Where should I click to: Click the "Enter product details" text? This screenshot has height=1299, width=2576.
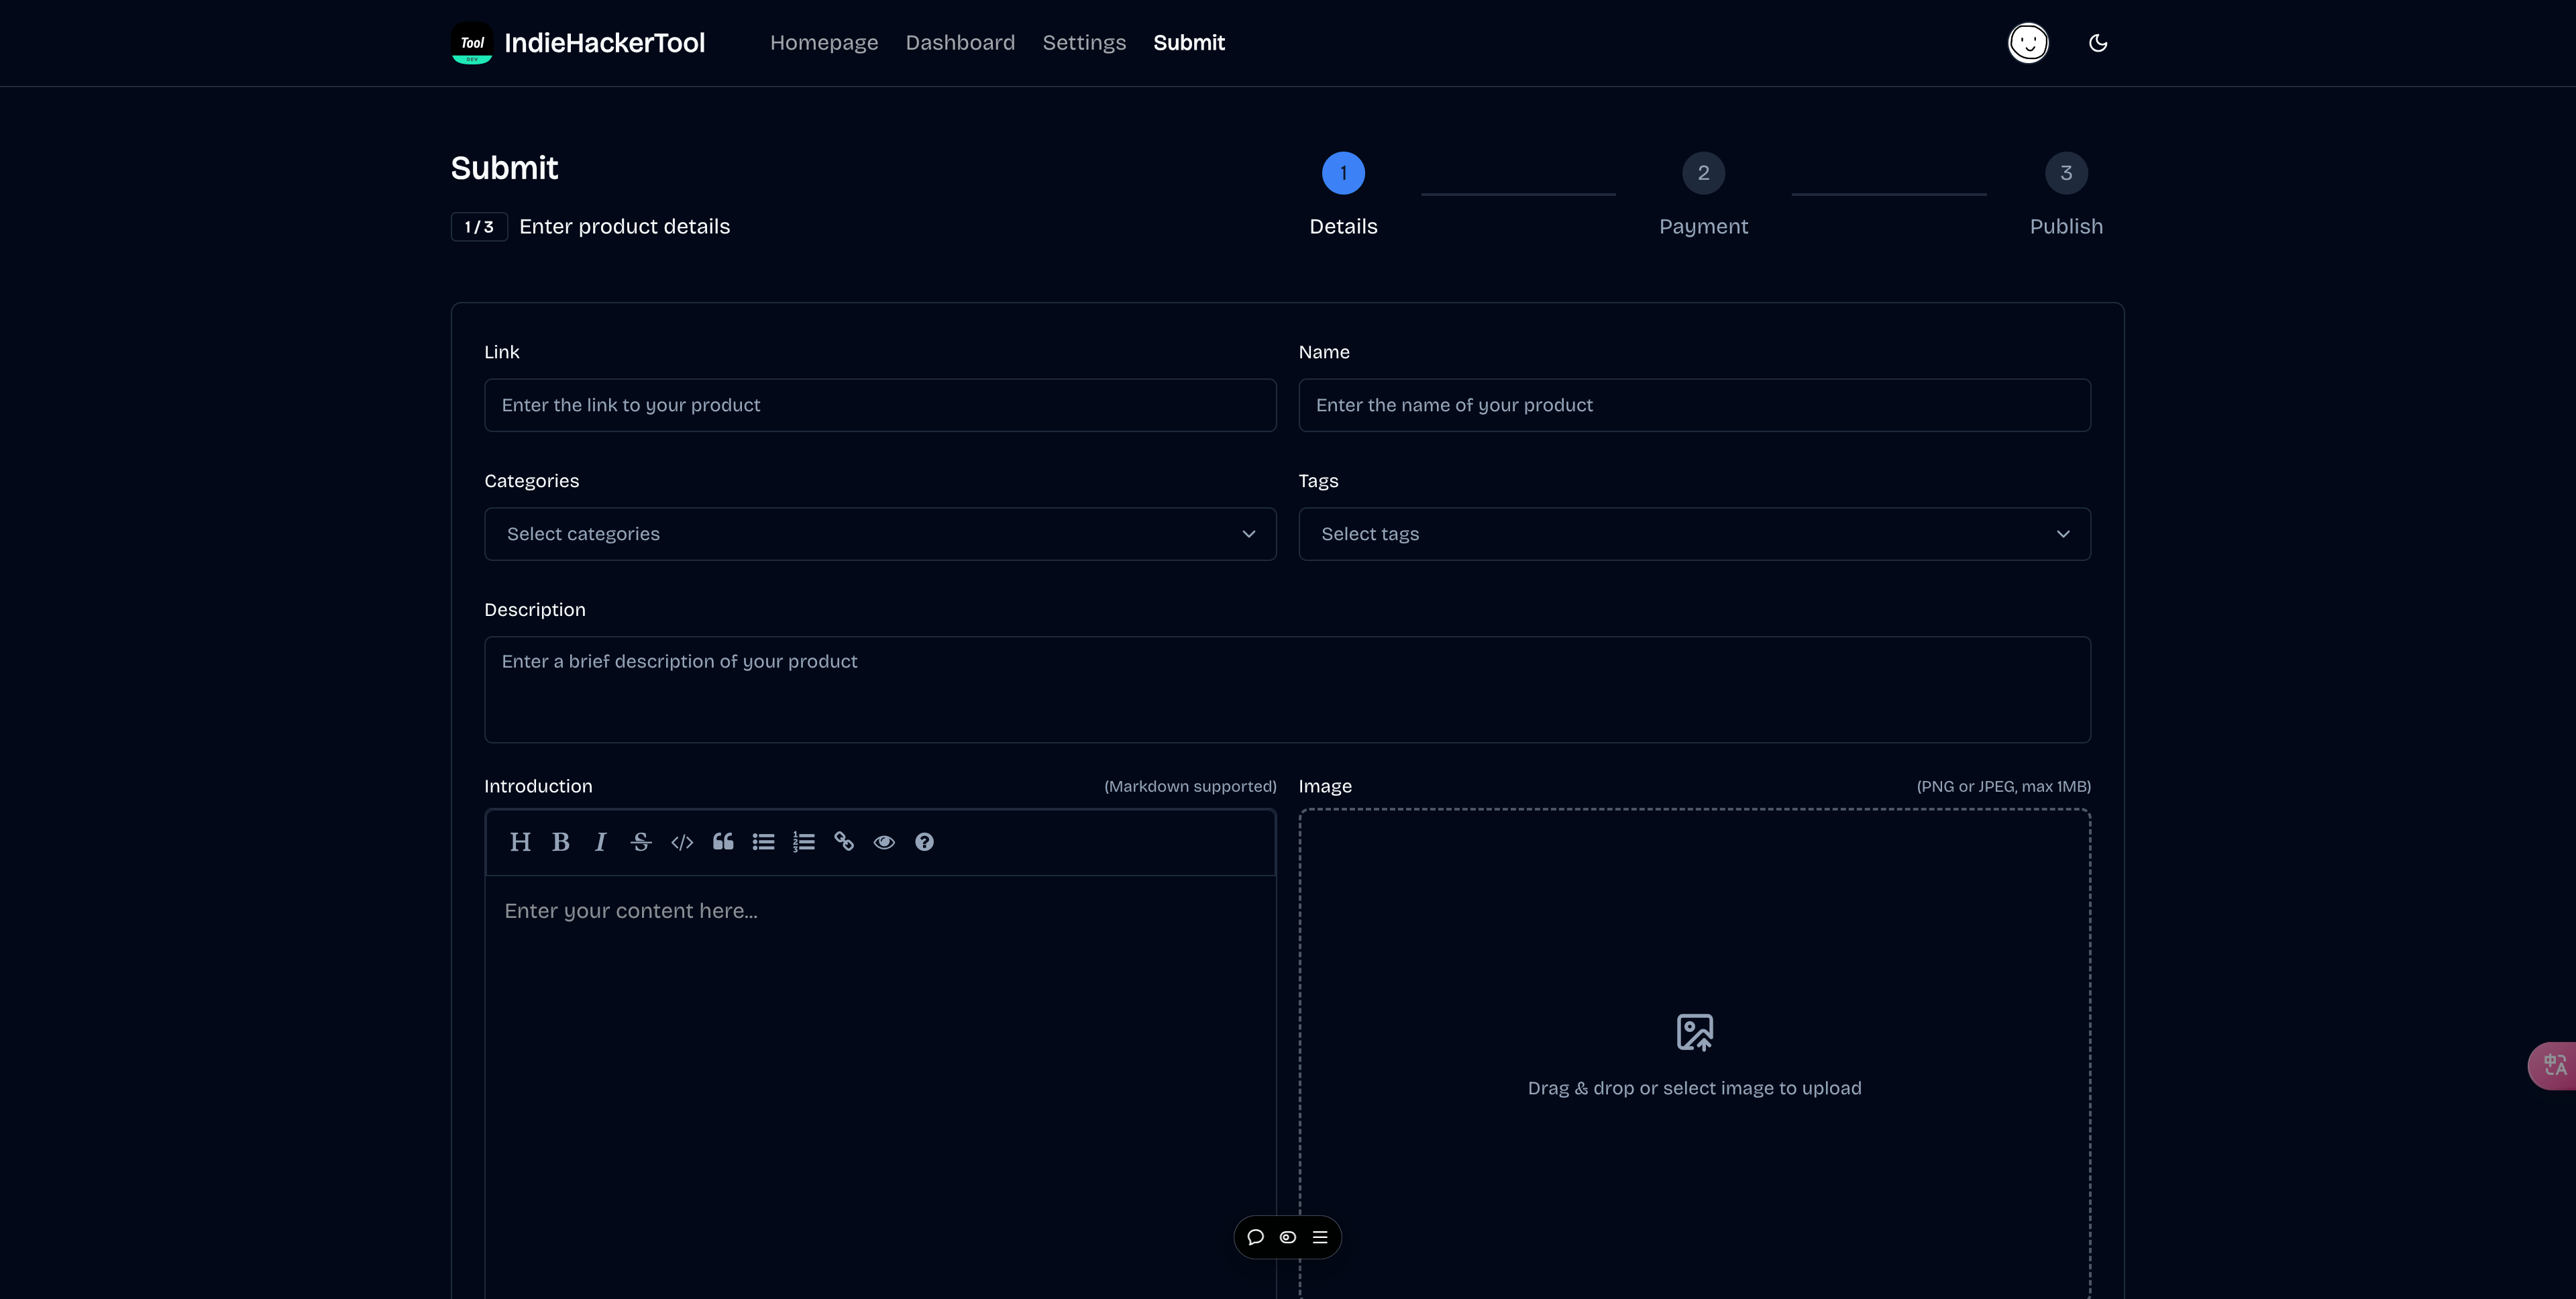click(x=625, y=227)
